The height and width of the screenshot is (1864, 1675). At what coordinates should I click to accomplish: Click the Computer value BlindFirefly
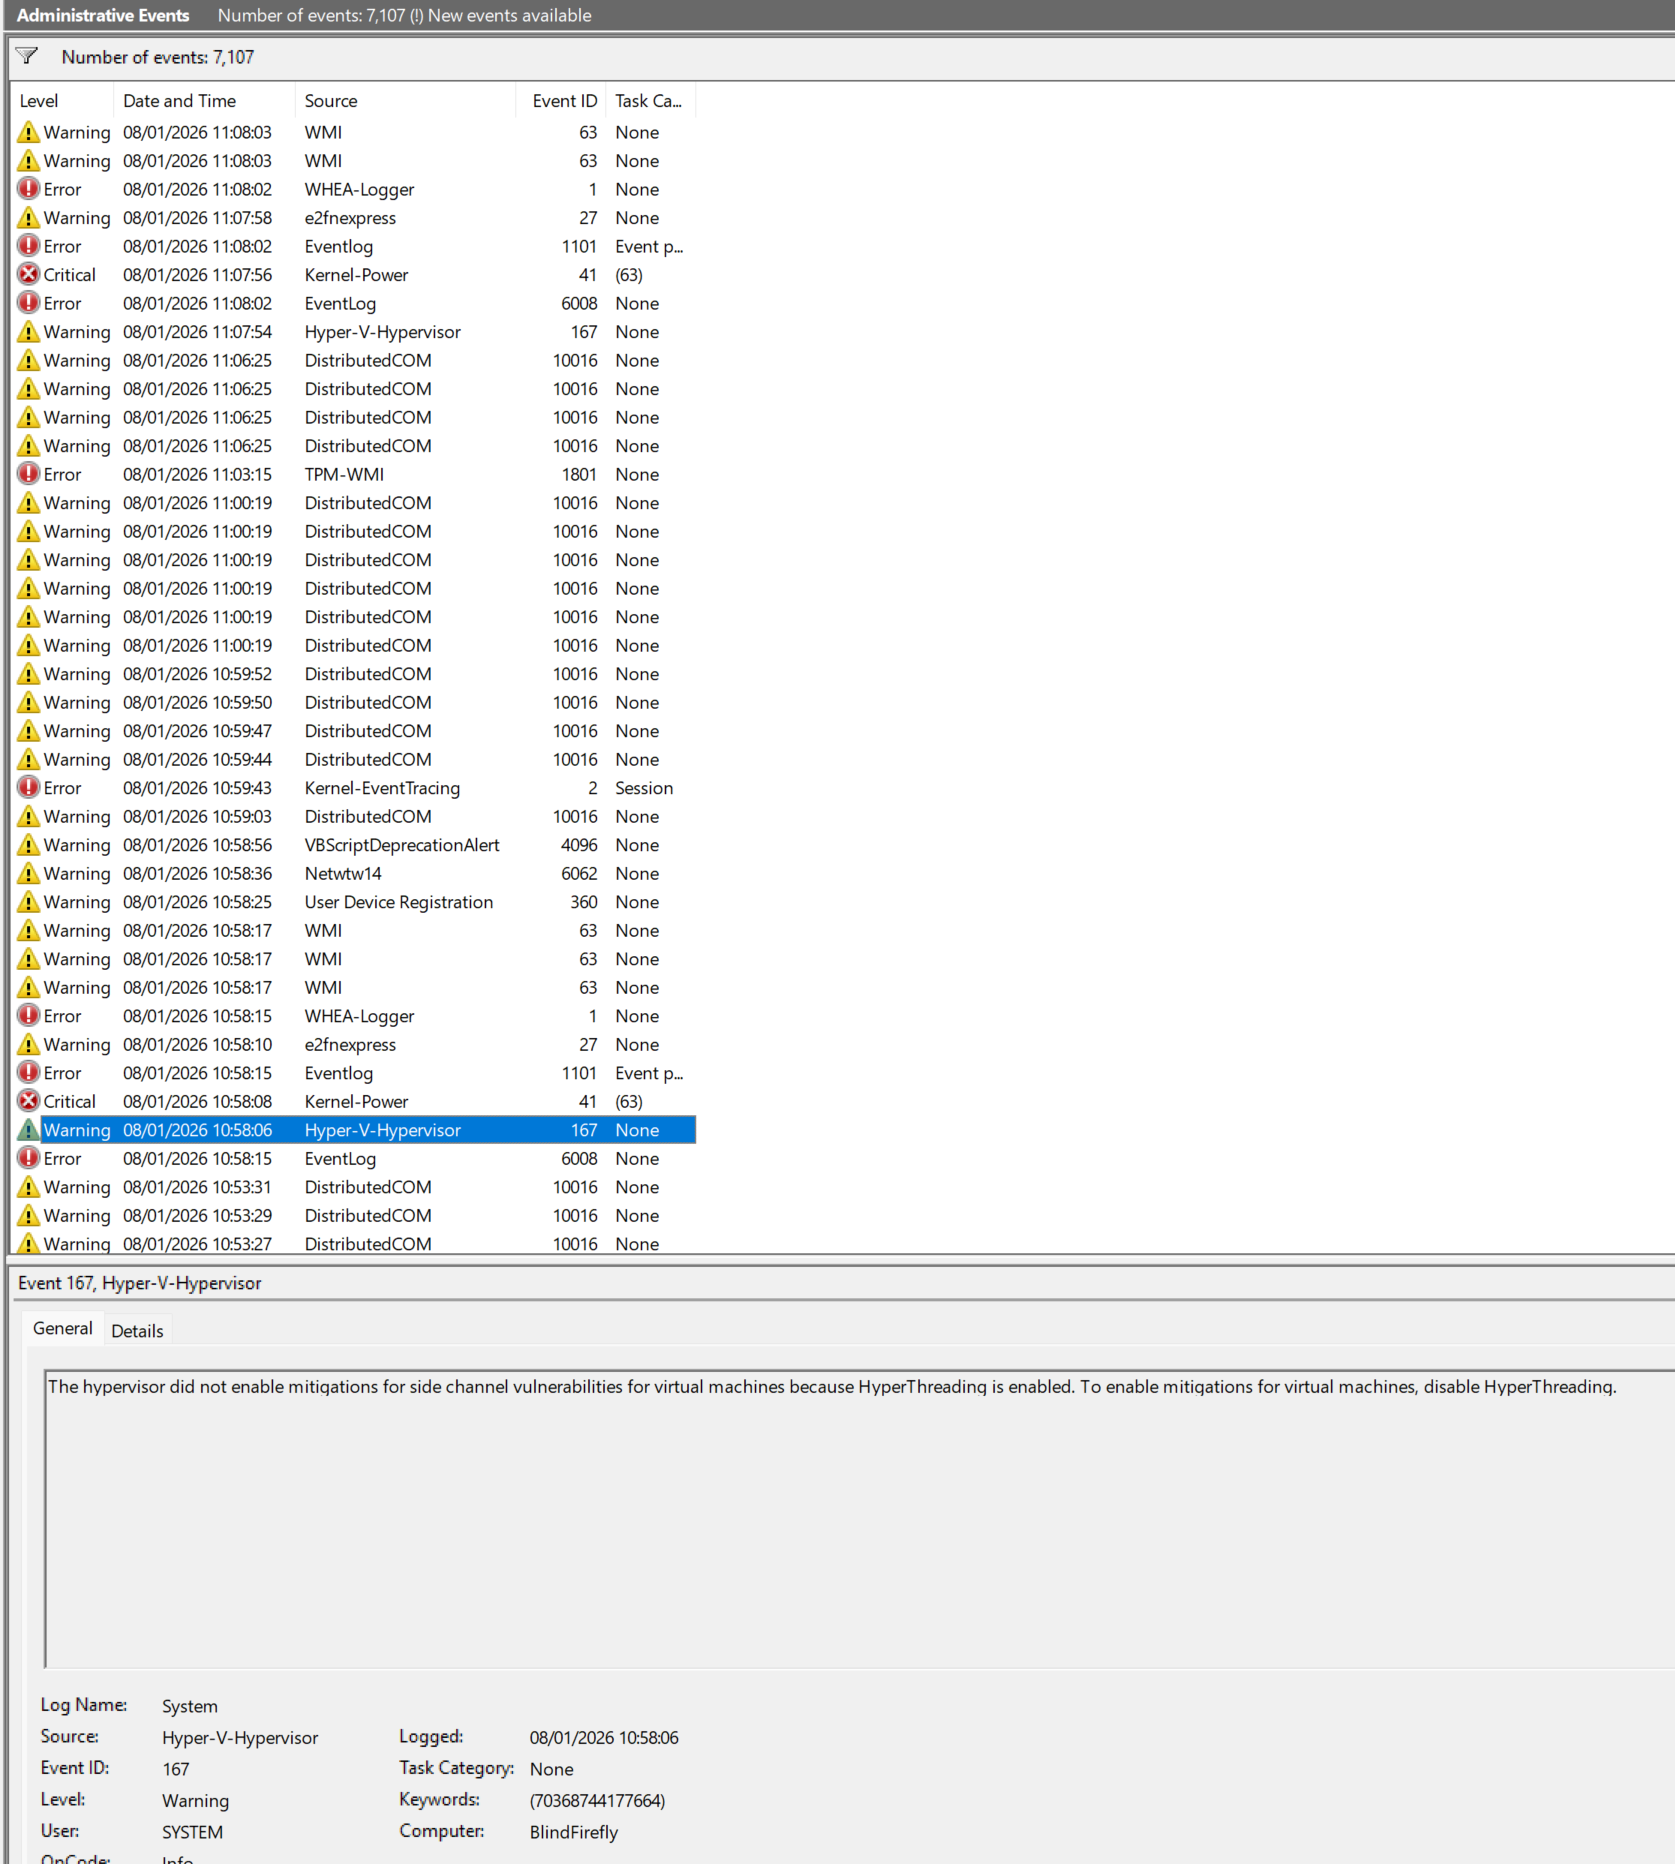574,1832
